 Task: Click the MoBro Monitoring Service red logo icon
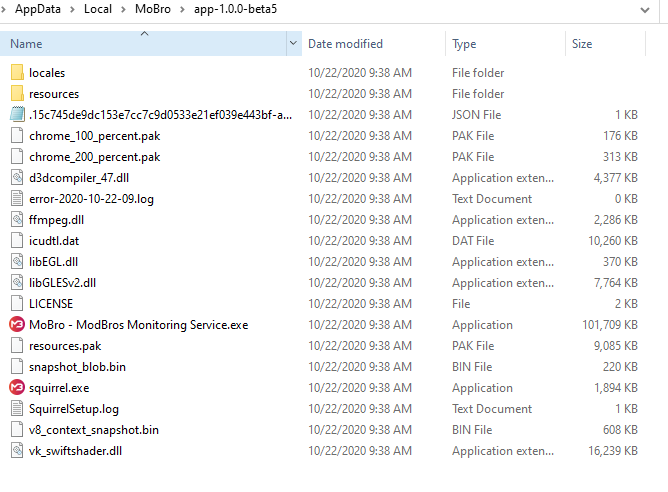[17, 325]
